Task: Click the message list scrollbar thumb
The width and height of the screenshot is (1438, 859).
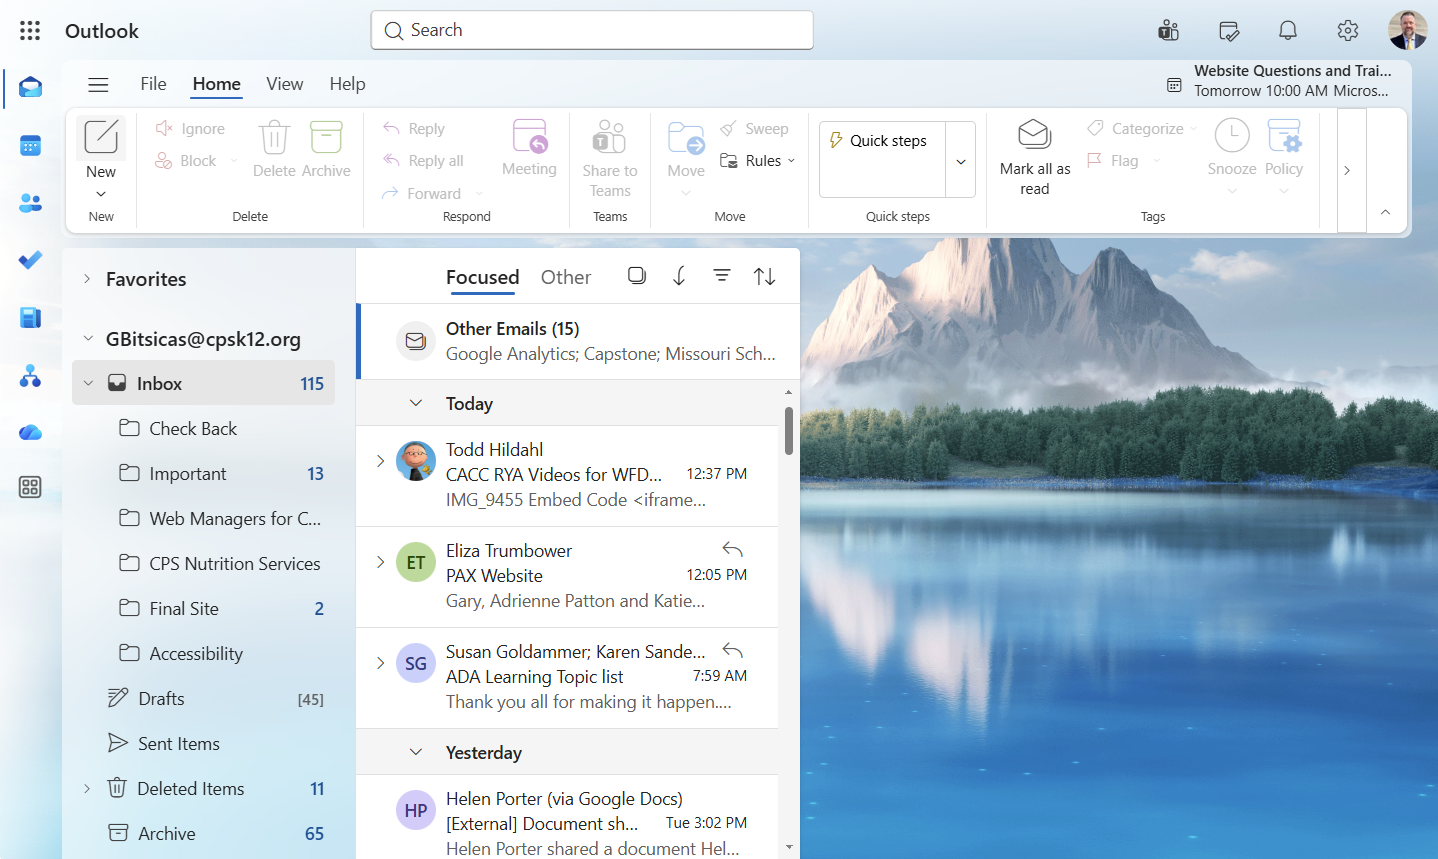Action: pos(789,431)
